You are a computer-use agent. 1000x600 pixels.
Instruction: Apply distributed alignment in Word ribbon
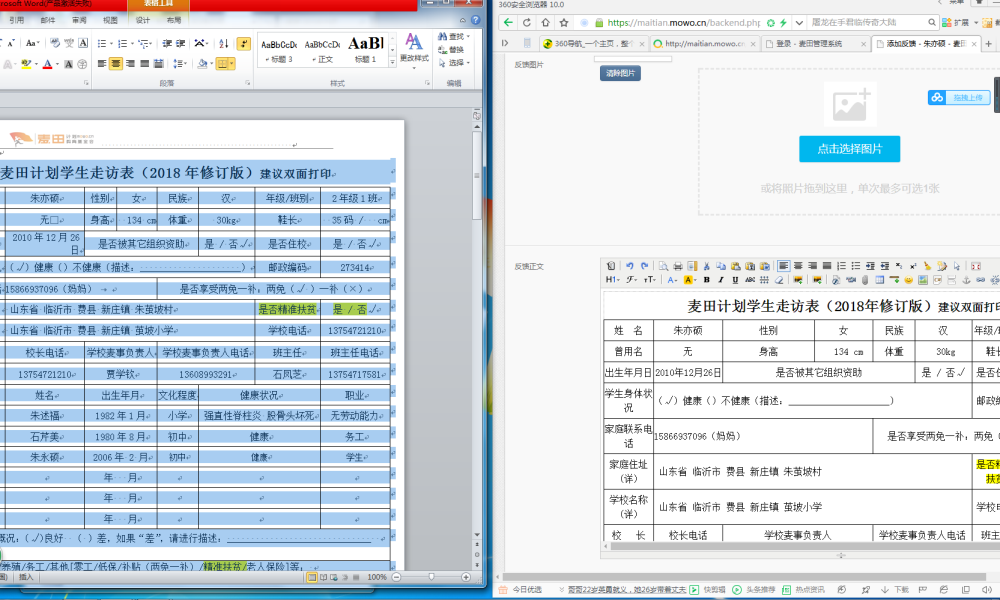(x=159, y=64)
